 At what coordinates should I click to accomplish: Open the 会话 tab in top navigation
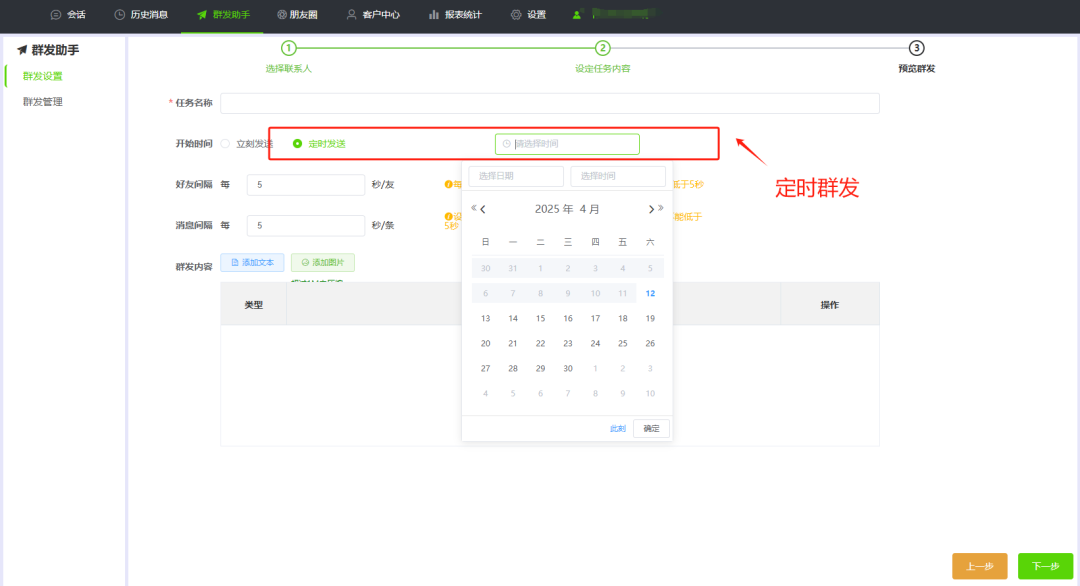68,14
